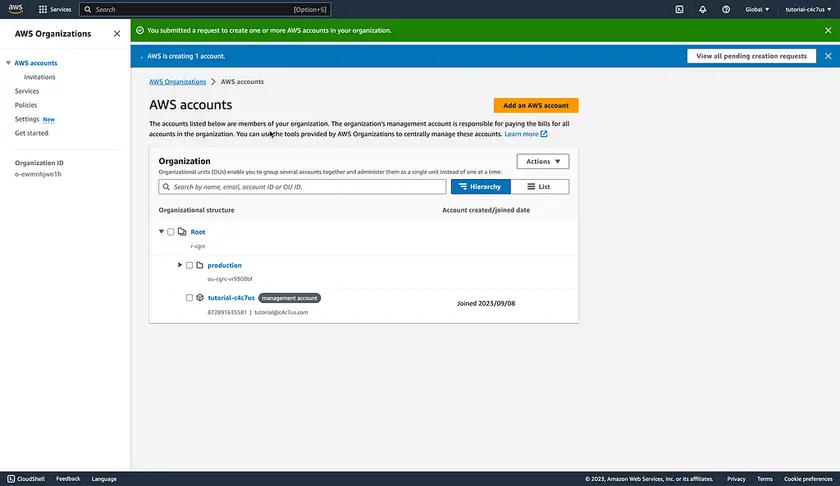Click the CloudShell icon in footer
Viewport: 840px width, 486px height.
tap(11, 478)
